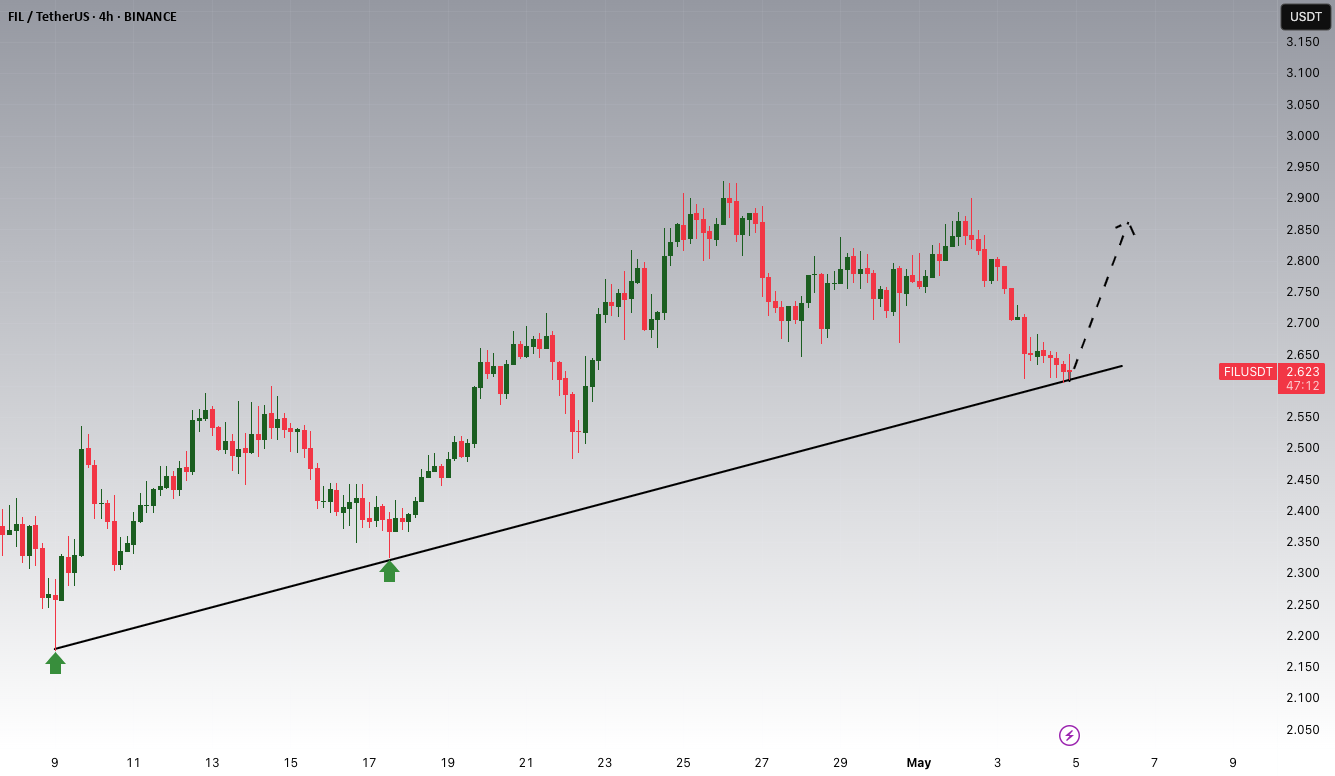Click the 25 date label on time axis
Image resolution: width=1335 pixels, height=776 pixels.
click(x=683, y=763)
